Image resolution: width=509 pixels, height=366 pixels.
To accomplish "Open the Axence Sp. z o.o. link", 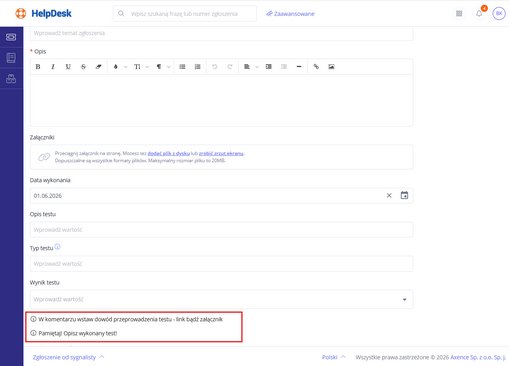I will click(478, 357).
